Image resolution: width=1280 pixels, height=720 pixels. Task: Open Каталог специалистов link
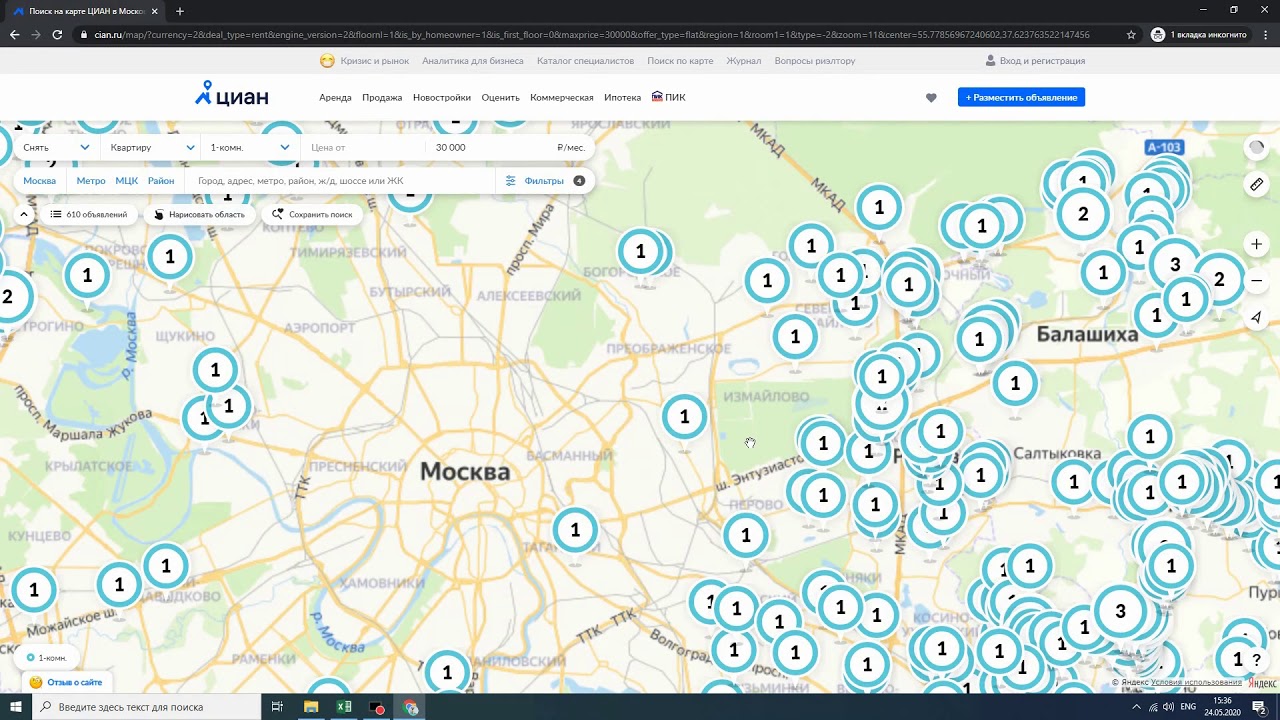pos(585,61)
